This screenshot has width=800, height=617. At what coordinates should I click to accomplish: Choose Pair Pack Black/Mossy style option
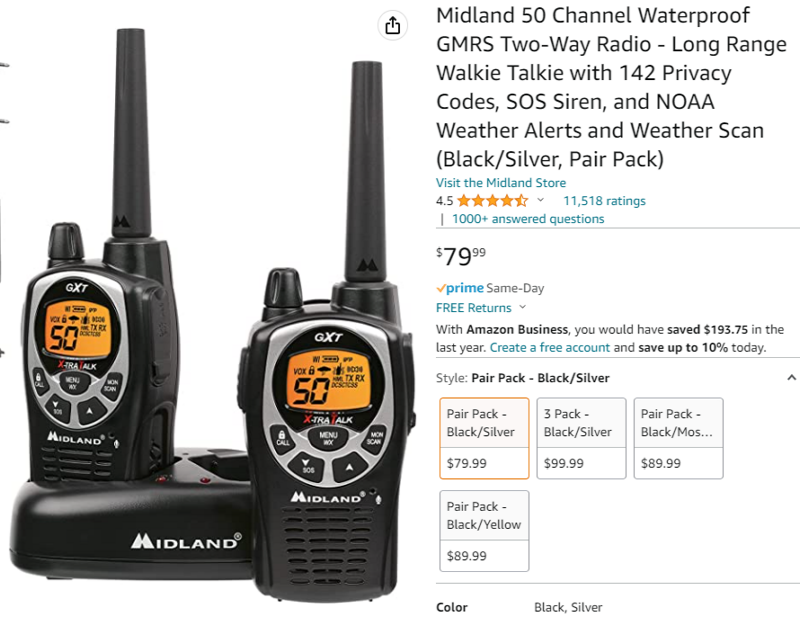click(678, 438)
